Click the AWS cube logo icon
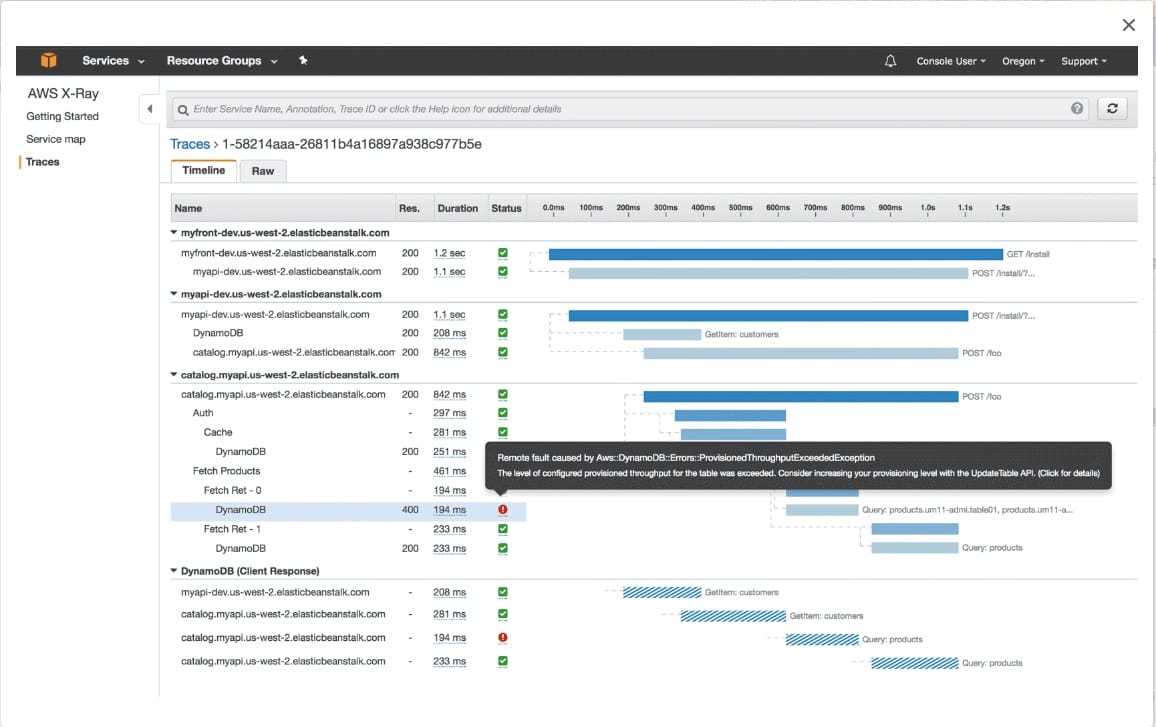The image size is (1156, 727). click(x=49, y=61)
